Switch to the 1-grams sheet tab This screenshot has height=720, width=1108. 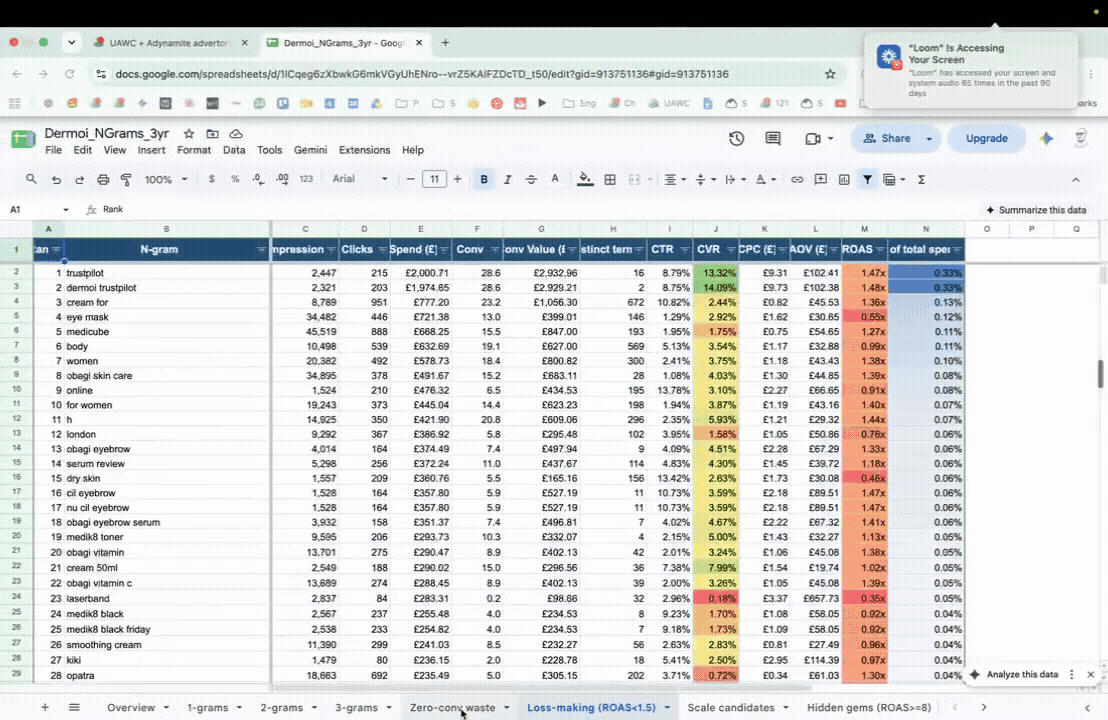(207, 707)
